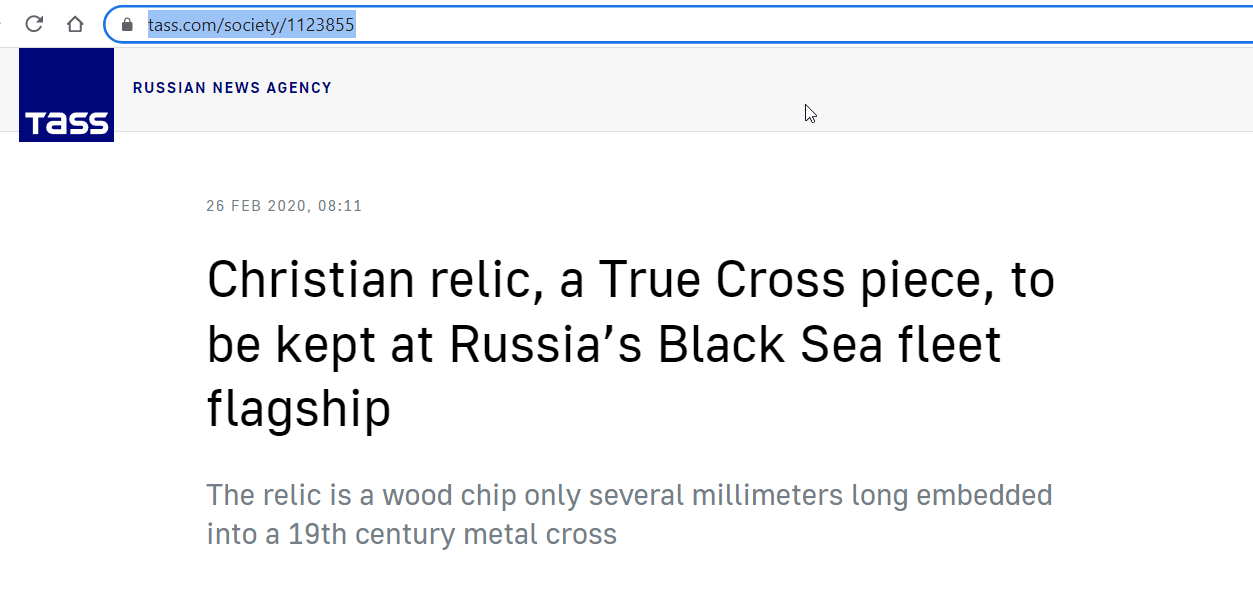Click the publication time 08:11

[x=340, y=206]
